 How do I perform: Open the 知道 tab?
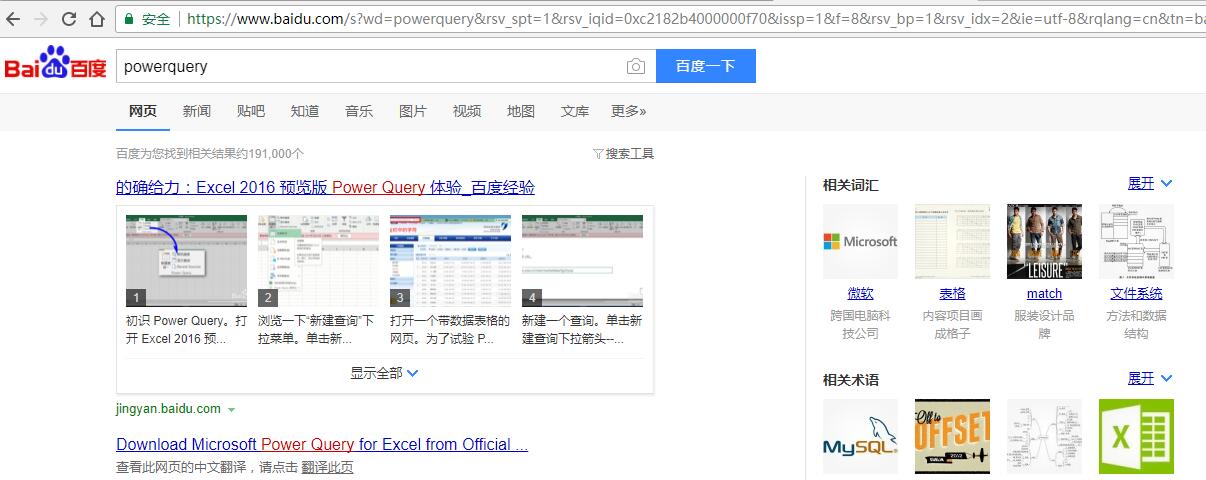coord(305,111)
